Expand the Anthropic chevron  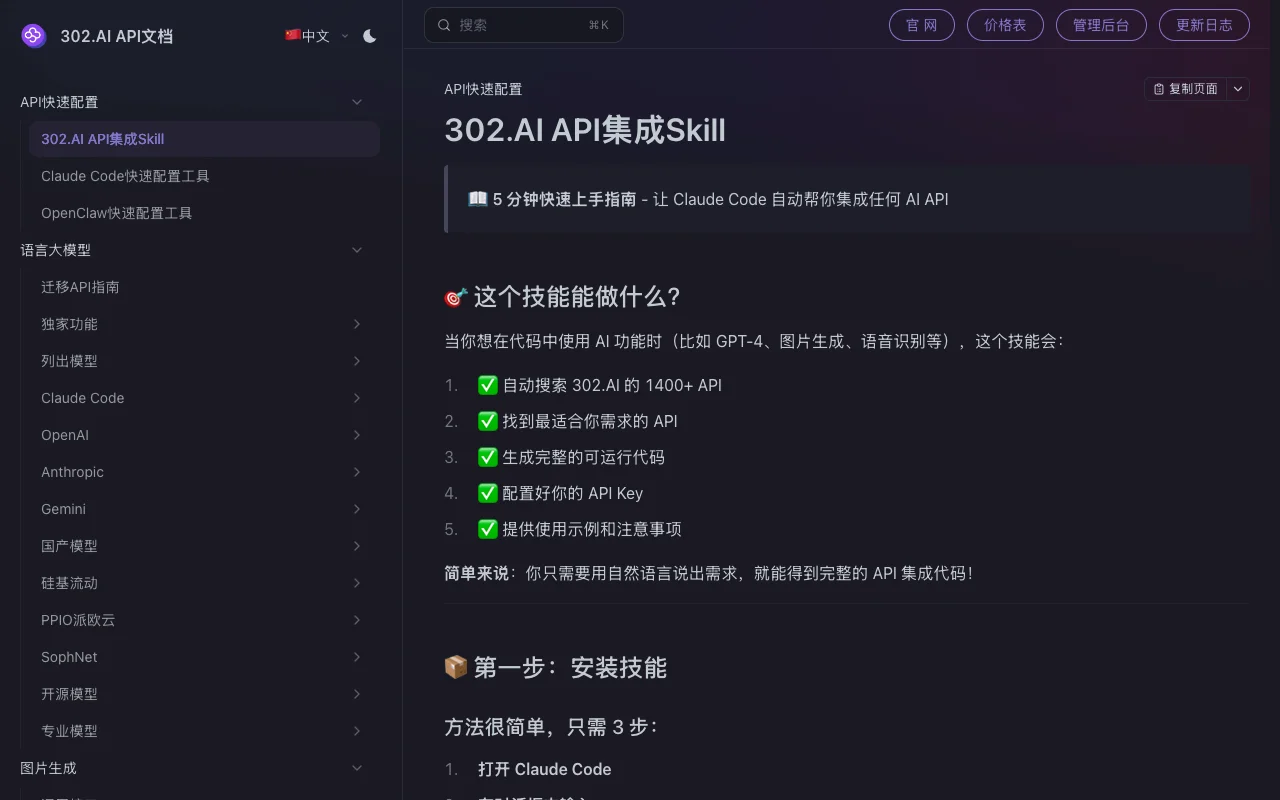coord(357,472)
